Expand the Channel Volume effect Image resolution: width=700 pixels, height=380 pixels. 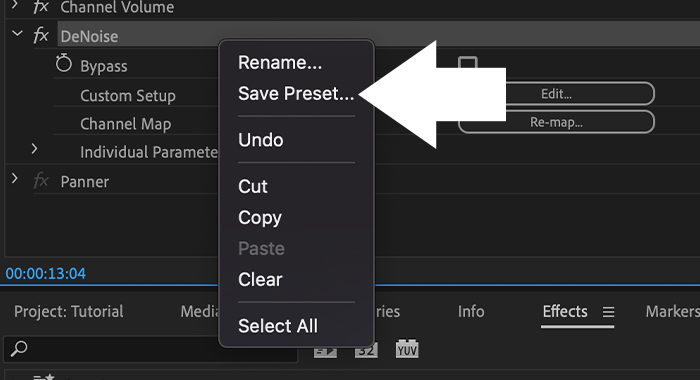click(x=15, y=5)
